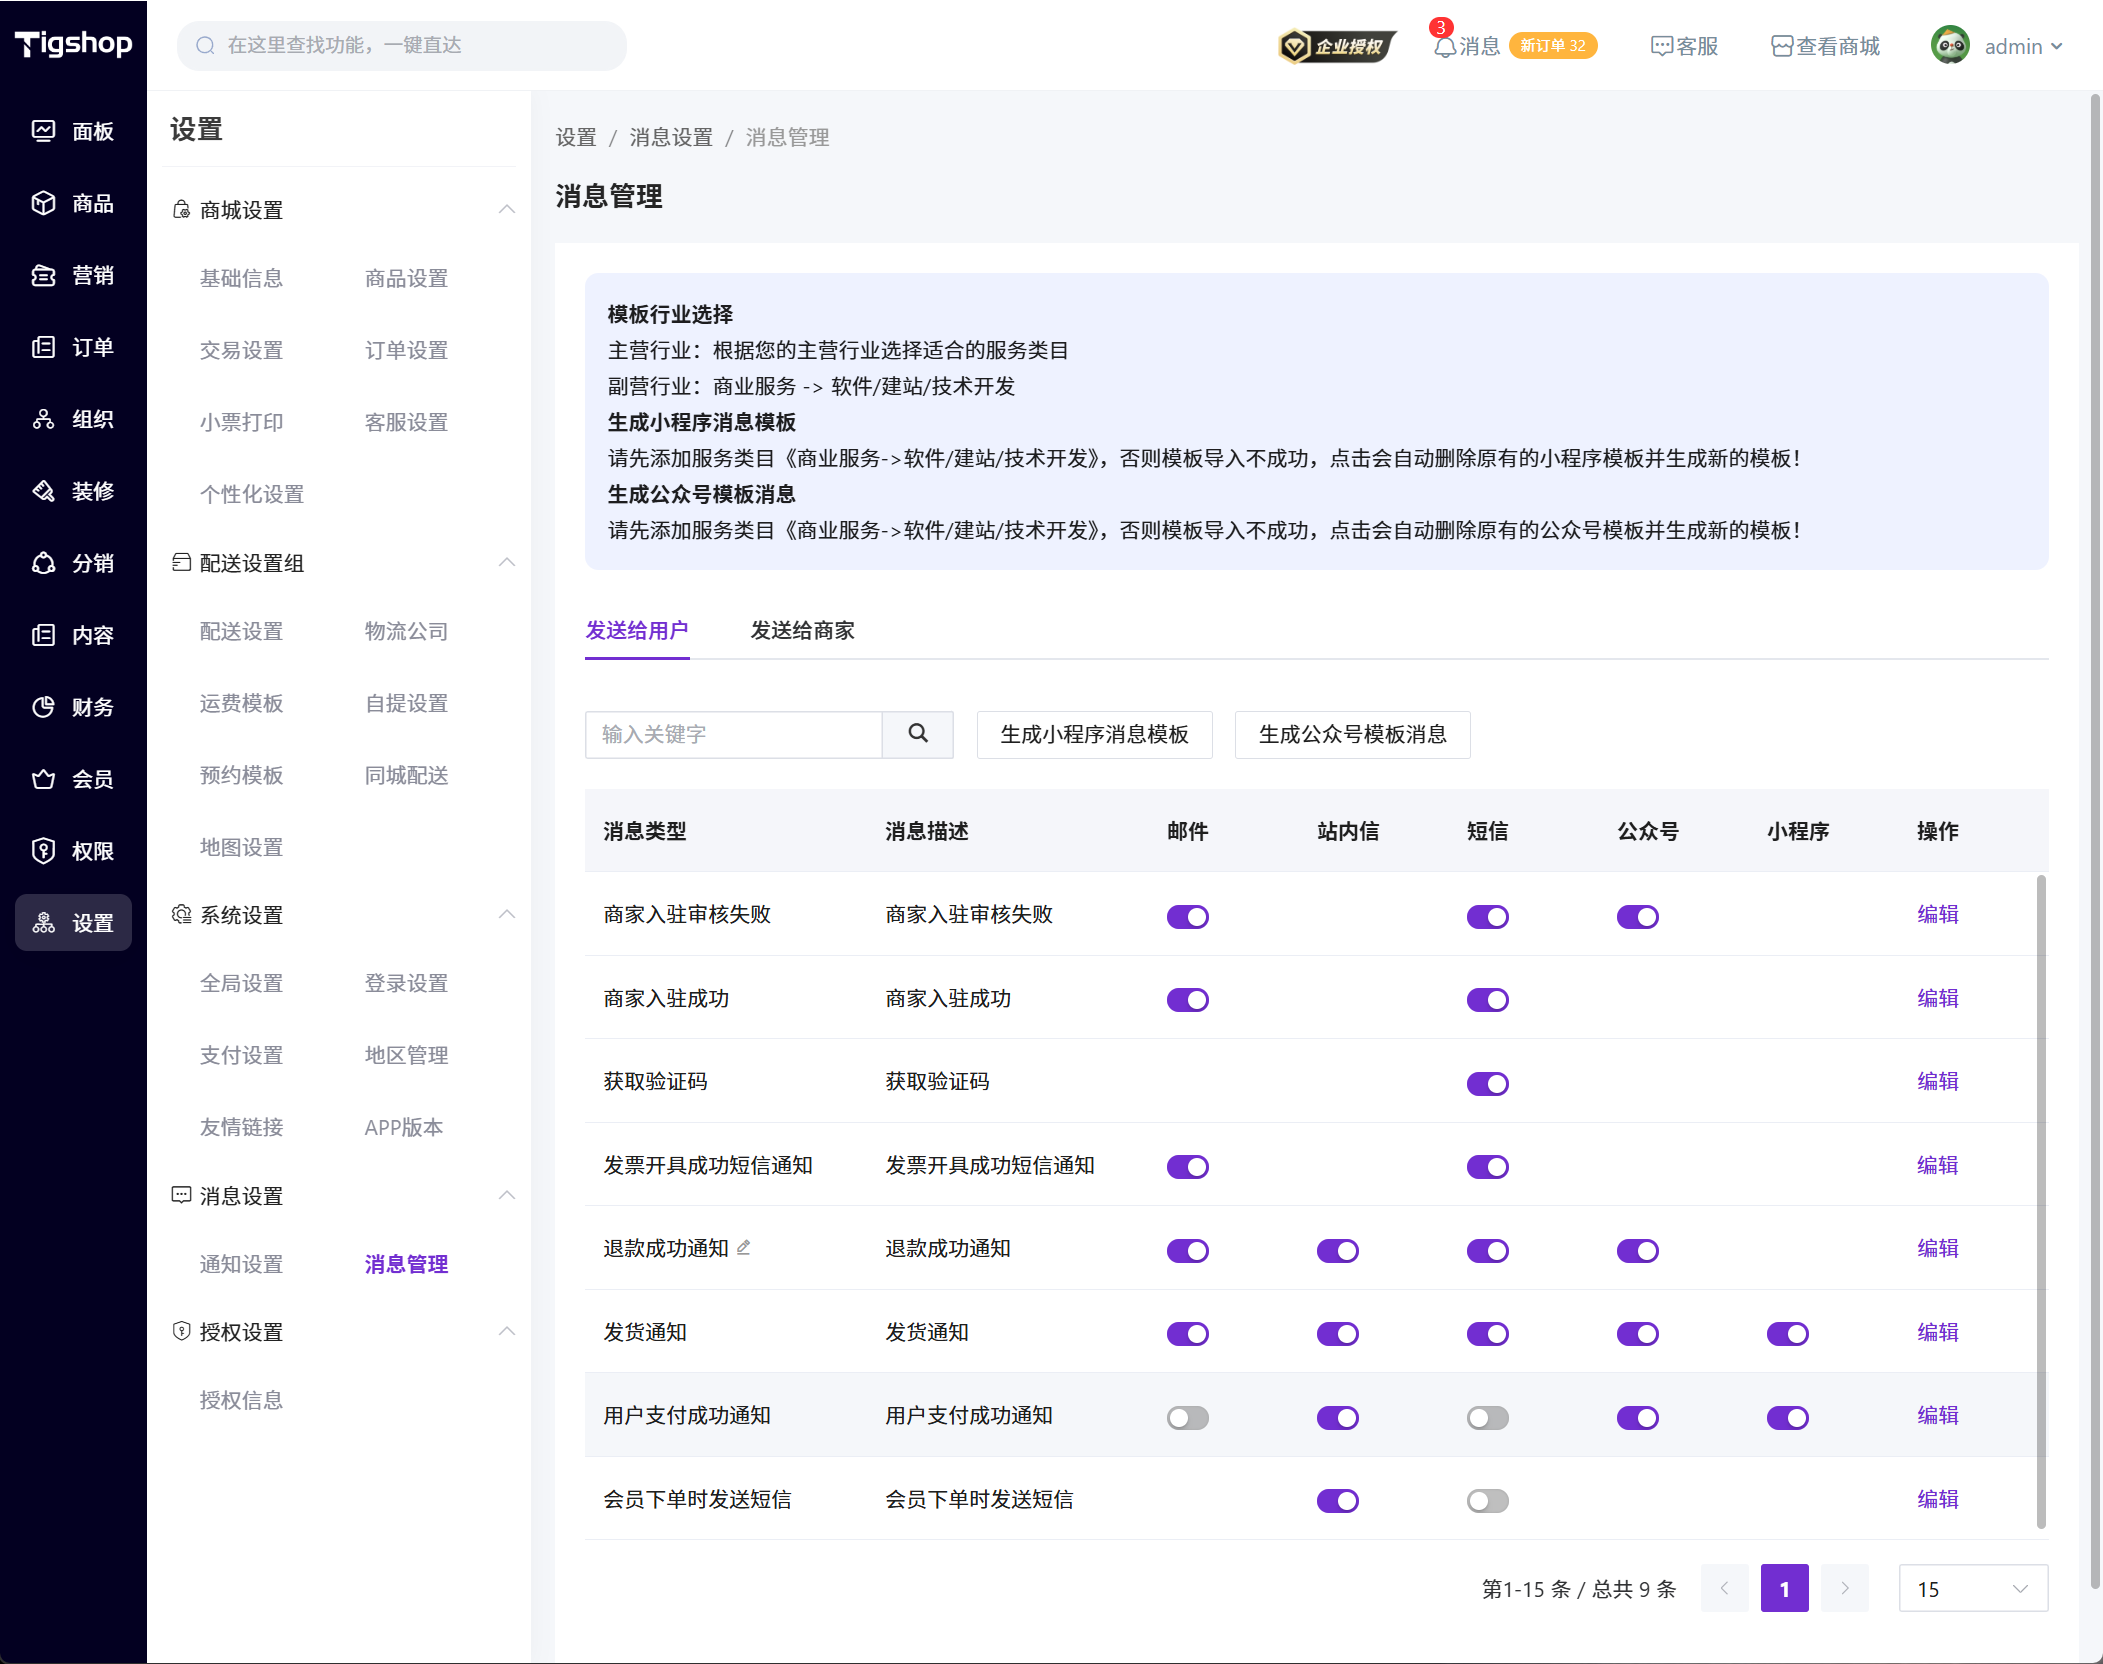The image size is (2103, 1664).
Task: Enable 邮件 toggle for 用户支付成功通知
Action: click(x=1187, y=1417)
